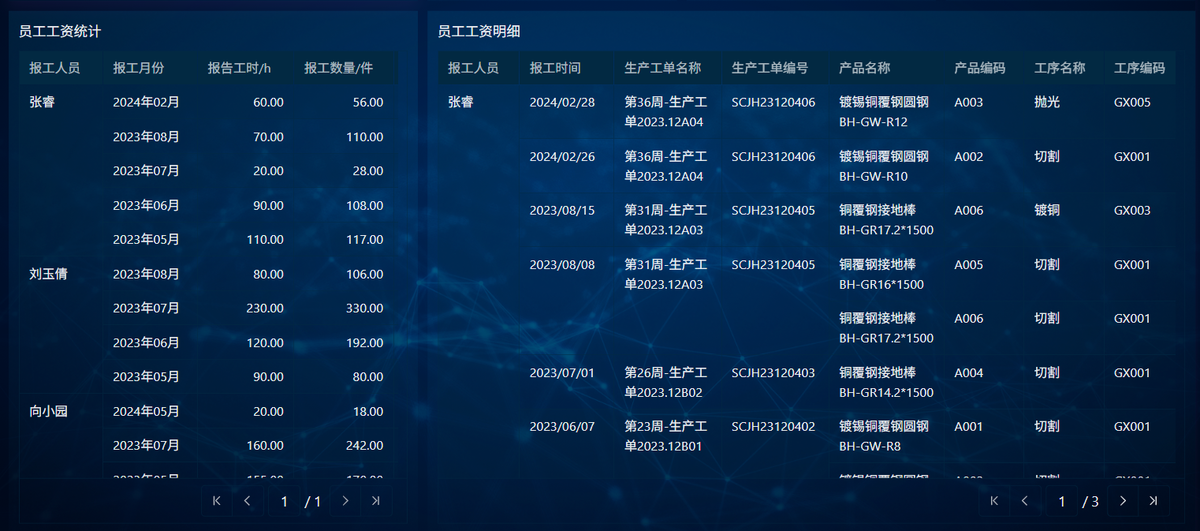Viewport: 1200px width, 531px height.
Task: Click the 生产工单名称 column header
Action: point(662,68)
